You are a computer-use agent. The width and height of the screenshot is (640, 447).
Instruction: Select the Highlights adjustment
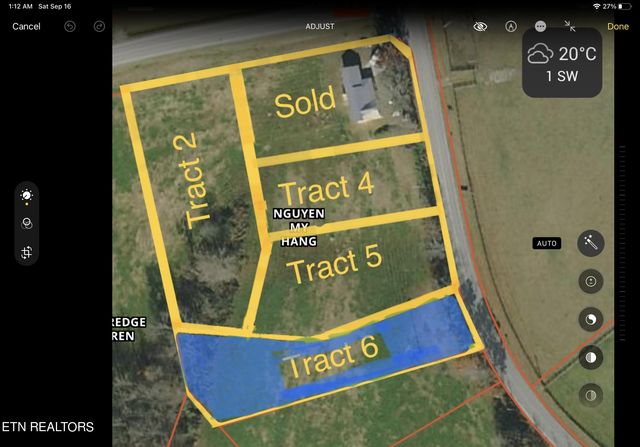[x=591, y=357]
